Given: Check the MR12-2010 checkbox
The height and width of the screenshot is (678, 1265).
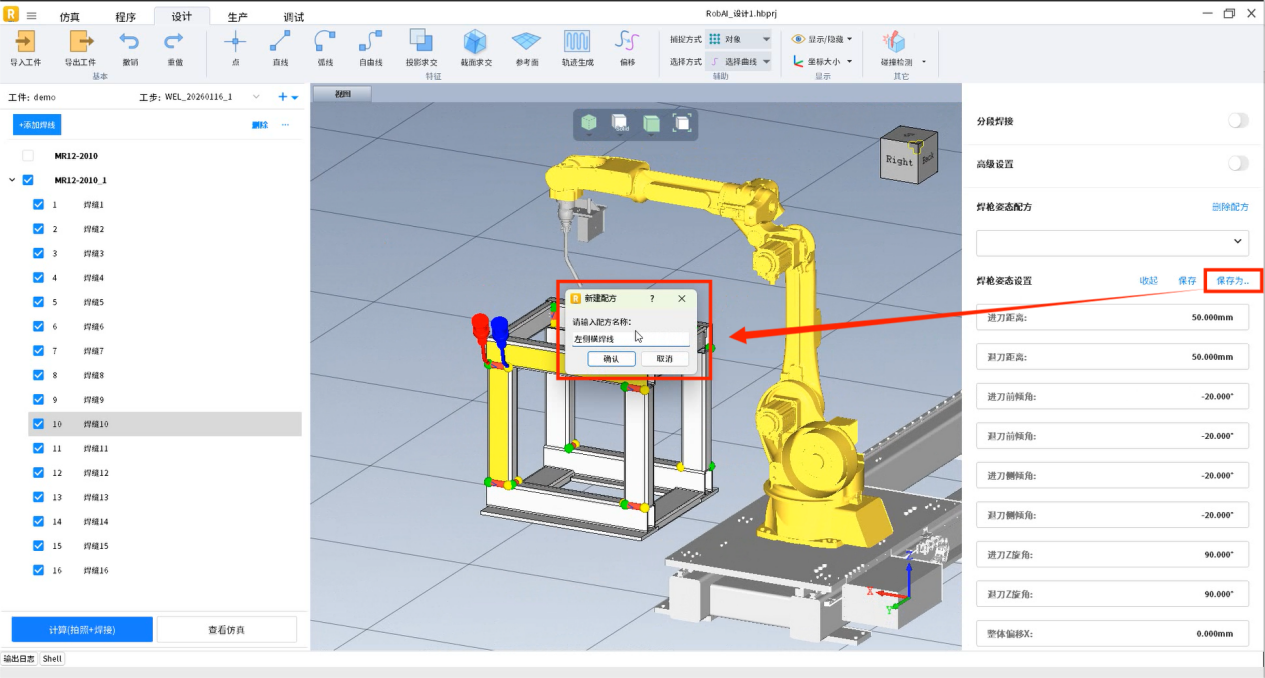Looking at the screenshot, I should [x=28, y=156].
